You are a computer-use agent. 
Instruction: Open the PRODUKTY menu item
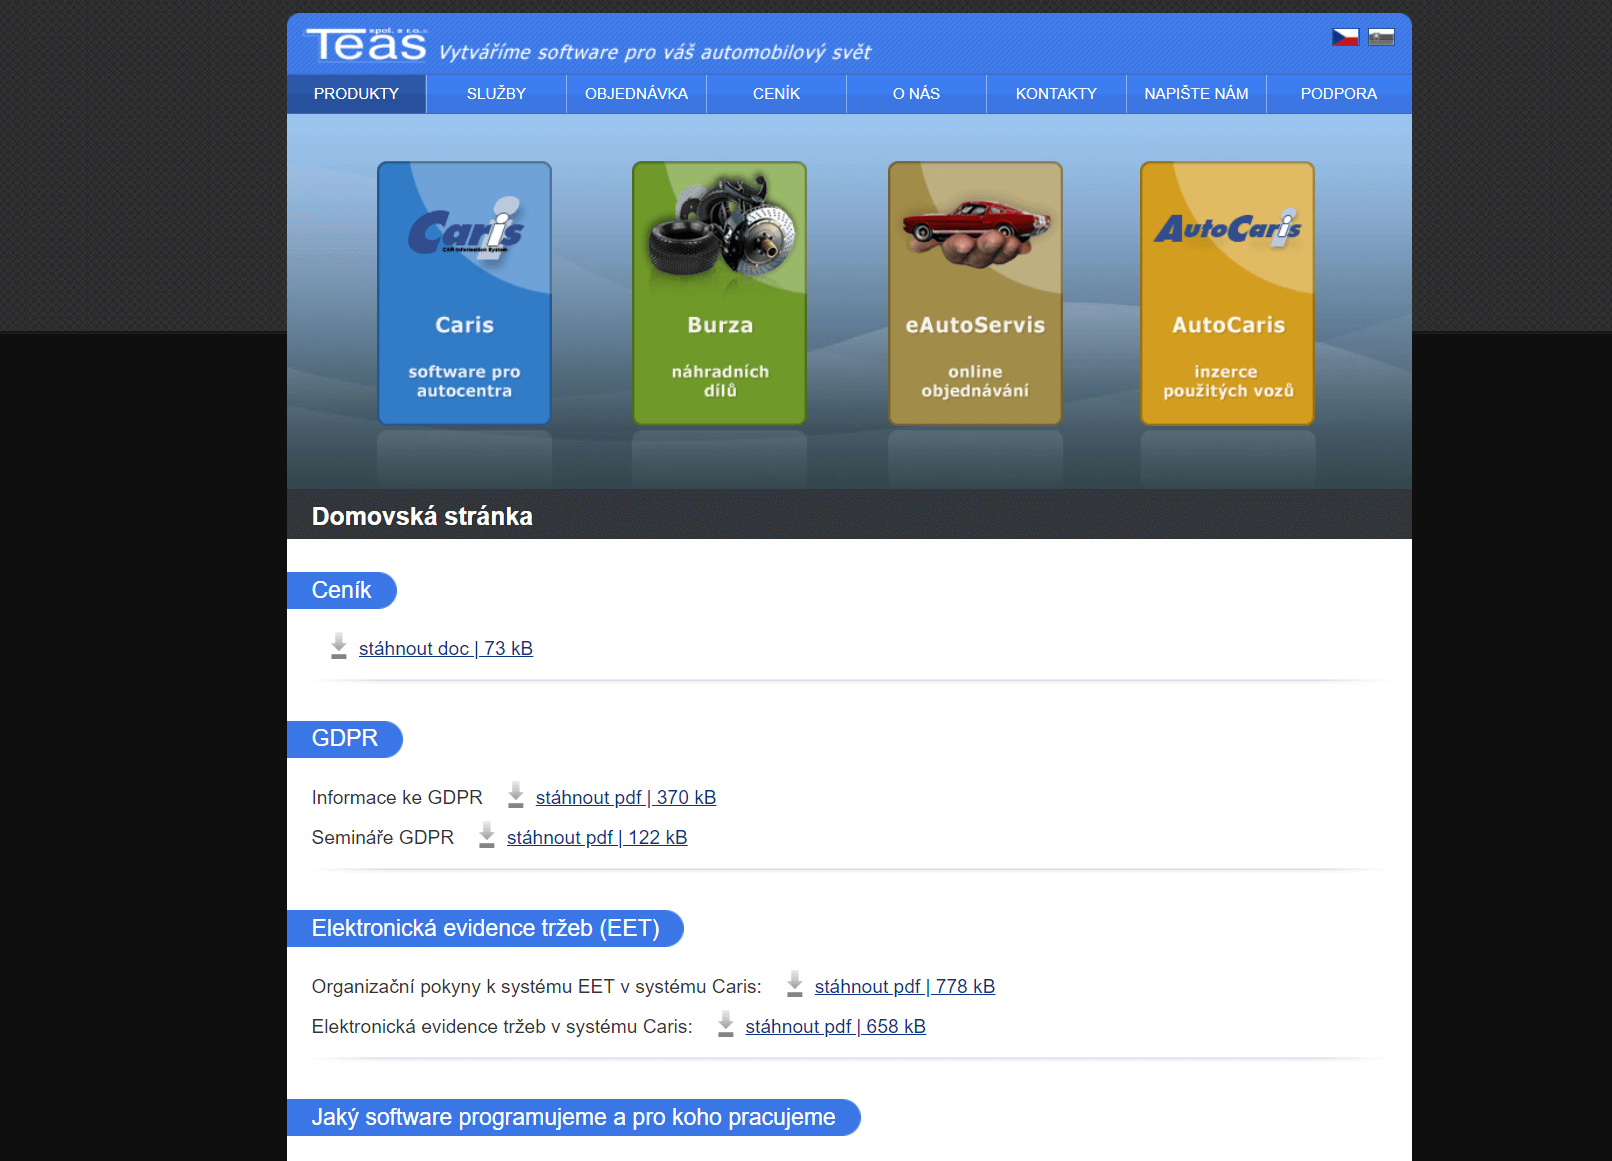pyautogui.click(x=356, y=94)
